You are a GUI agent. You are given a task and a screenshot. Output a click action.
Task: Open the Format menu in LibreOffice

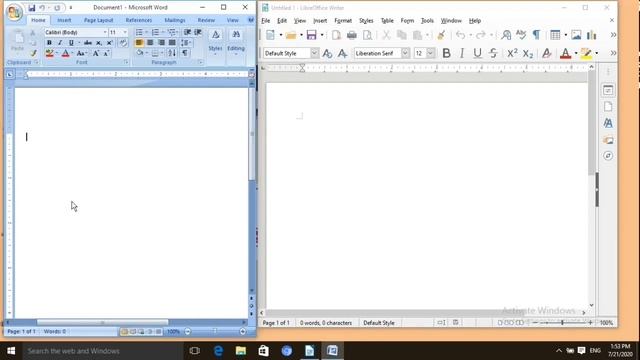pyautogui.click(x=343, y=20)
